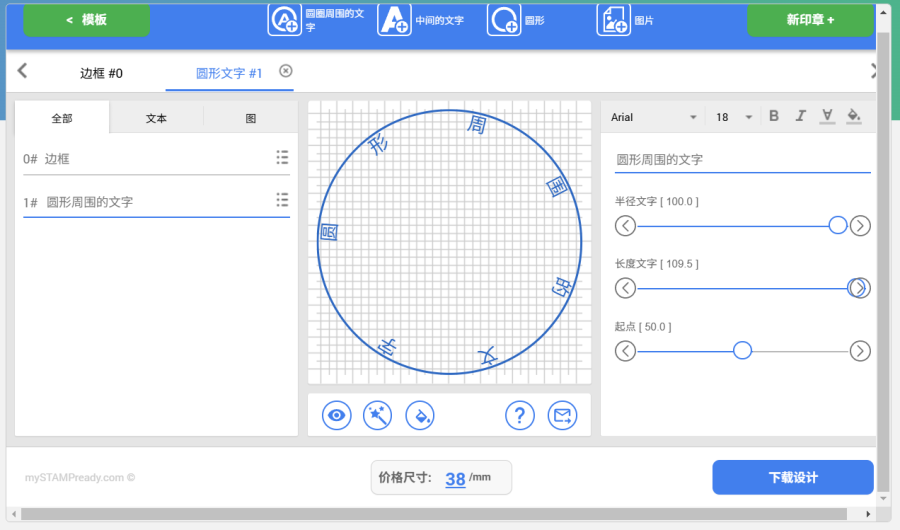Open the 图 layers tab
The image size is (900, 530).
[251, 118]
